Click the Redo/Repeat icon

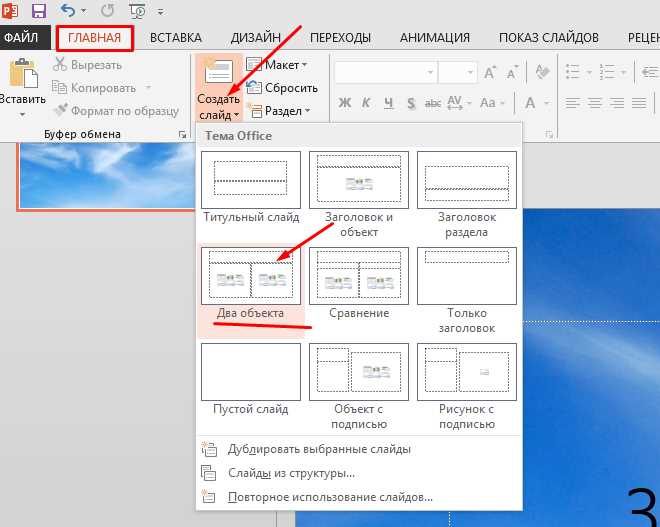click(107, 10)
